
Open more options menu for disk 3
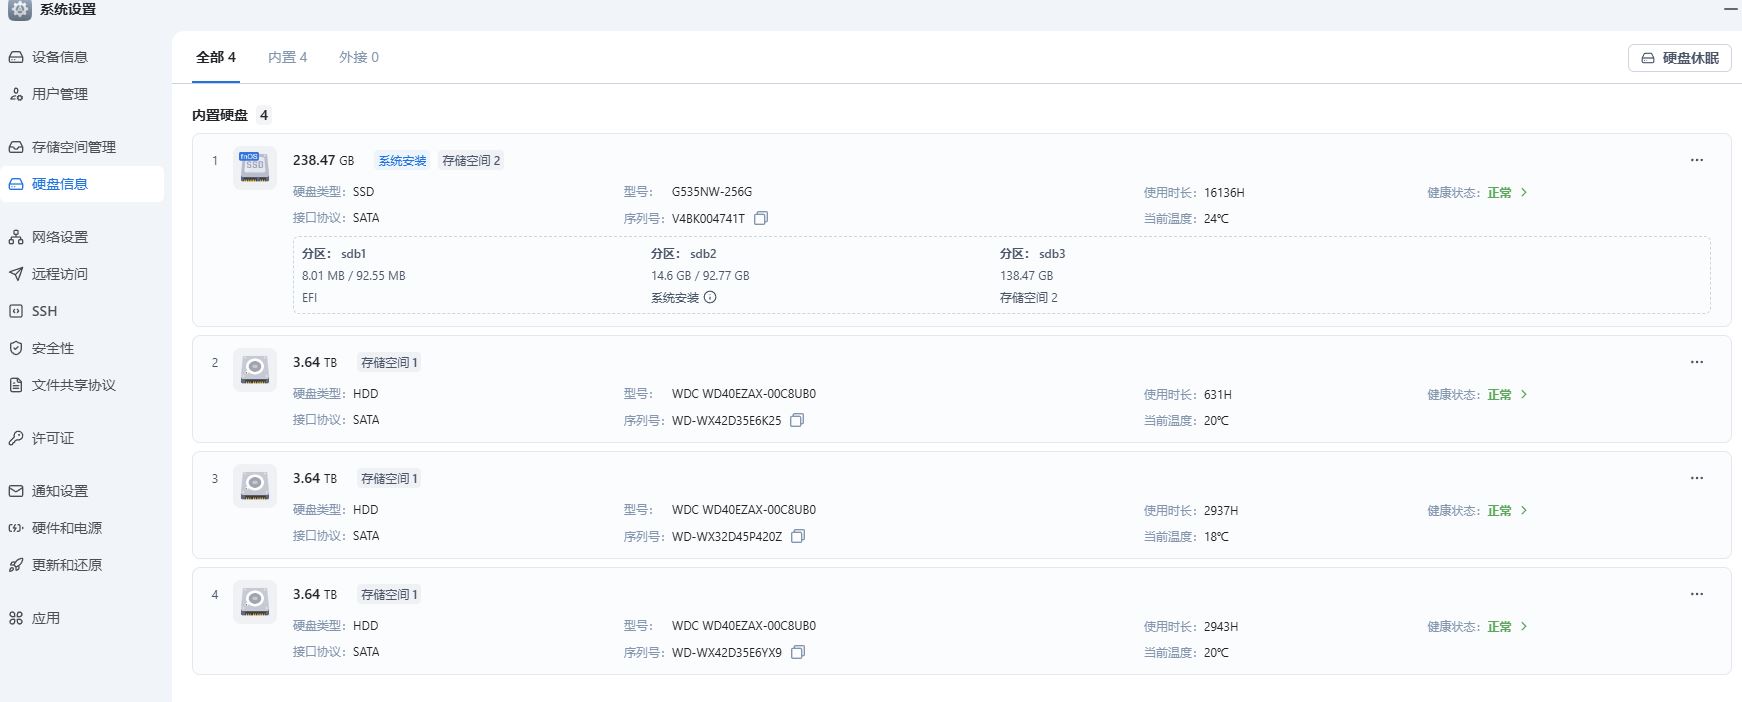coord(1697,478)
